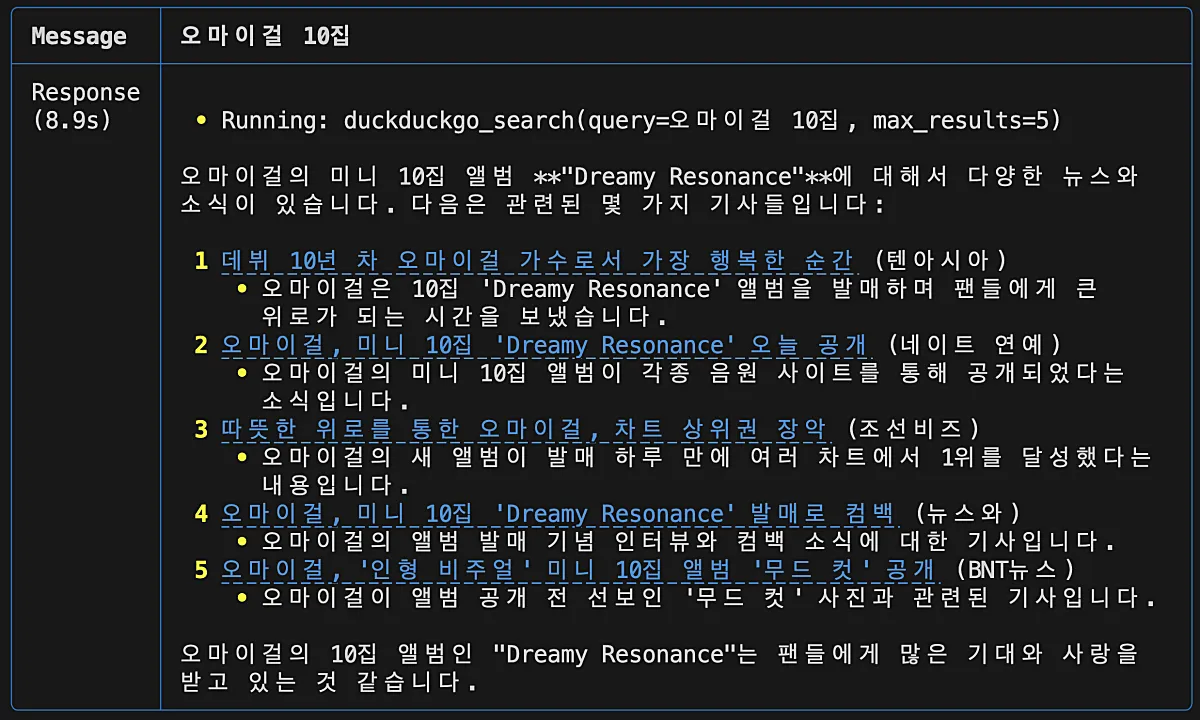This screenshot has height=720, width=1200.
Task: Open link '오마이걸, 인형 비주얼 미니 10집 앨범 무드 컷 공개'
Action: coord(579,570)
